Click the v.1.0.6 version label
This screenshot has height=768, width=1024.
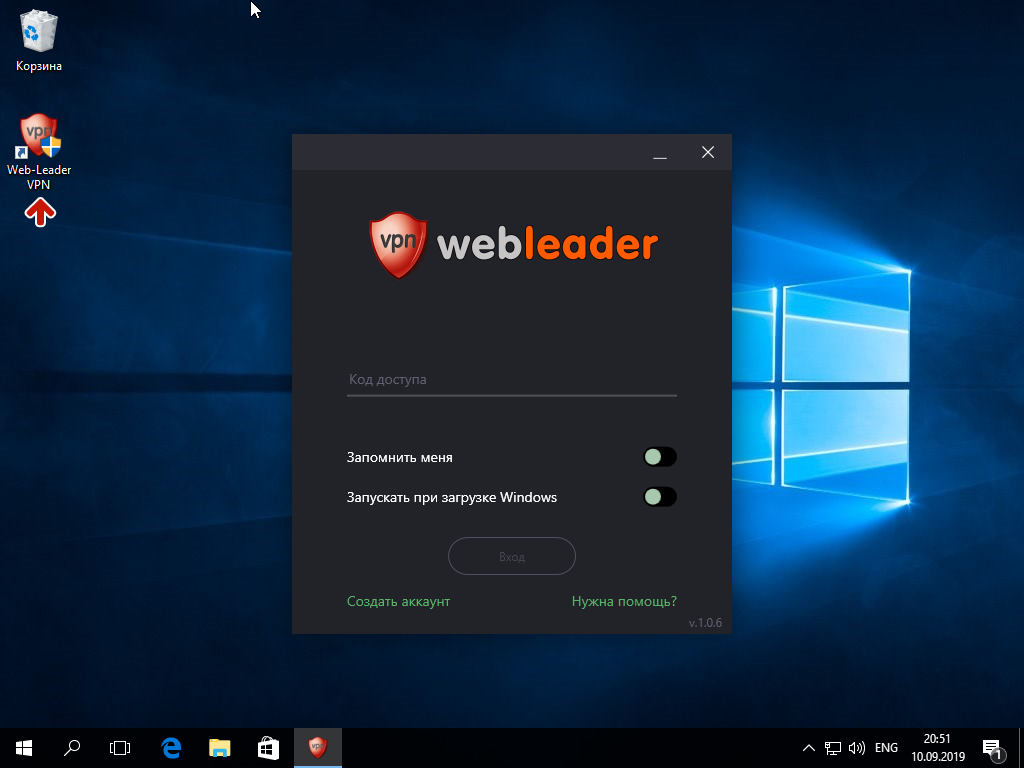coord(705,623)
